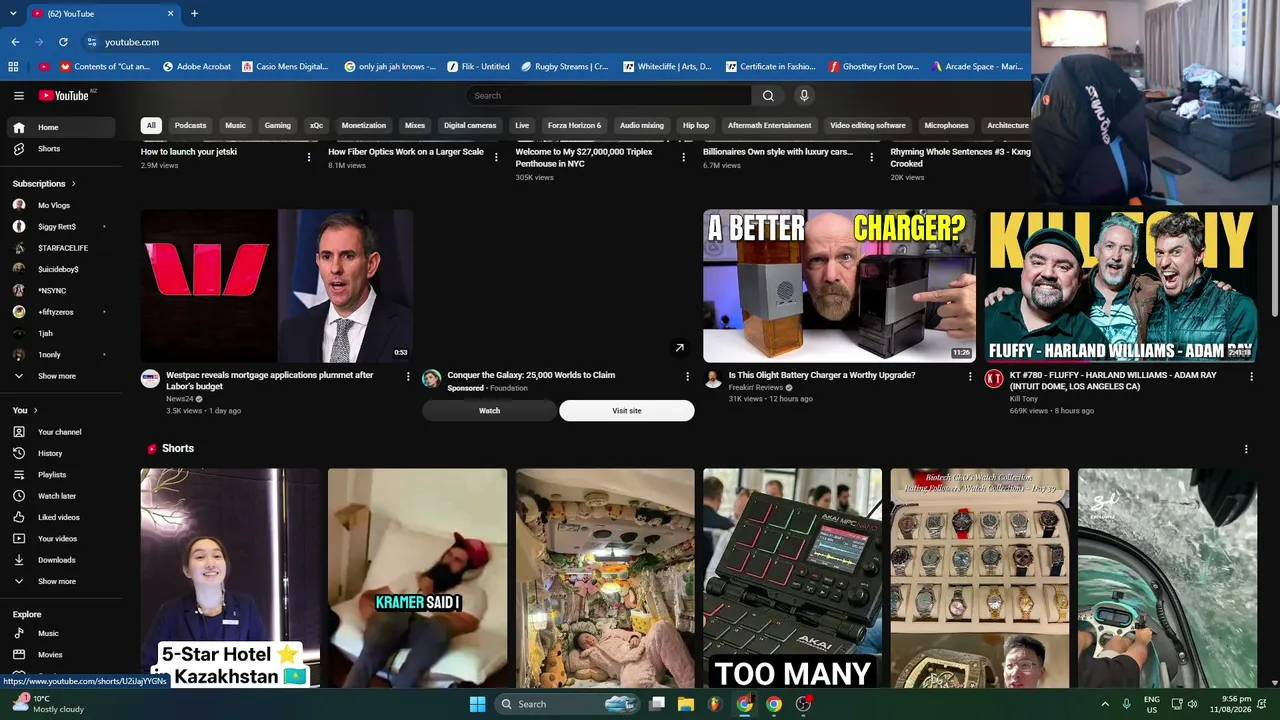Expand Subscriptions section chevron

click(x=73, y=184)
